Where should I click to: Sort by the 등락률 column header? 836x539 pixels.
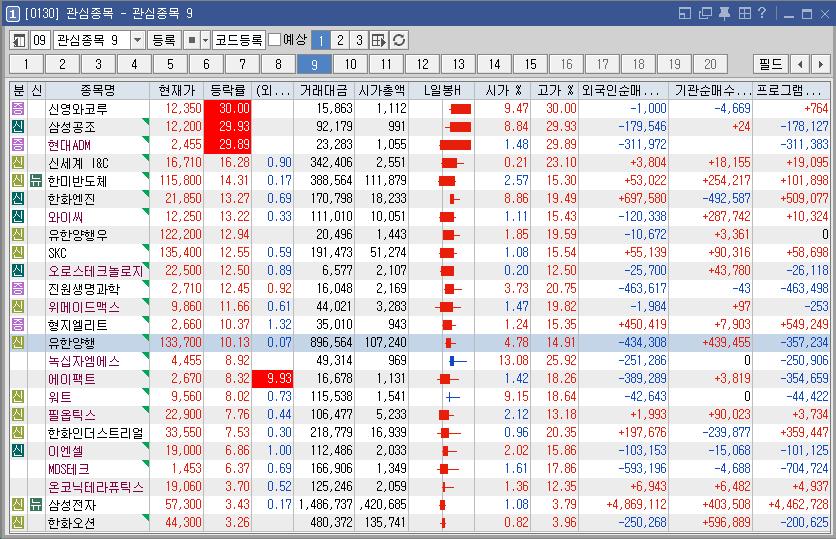tap(228, 90)
